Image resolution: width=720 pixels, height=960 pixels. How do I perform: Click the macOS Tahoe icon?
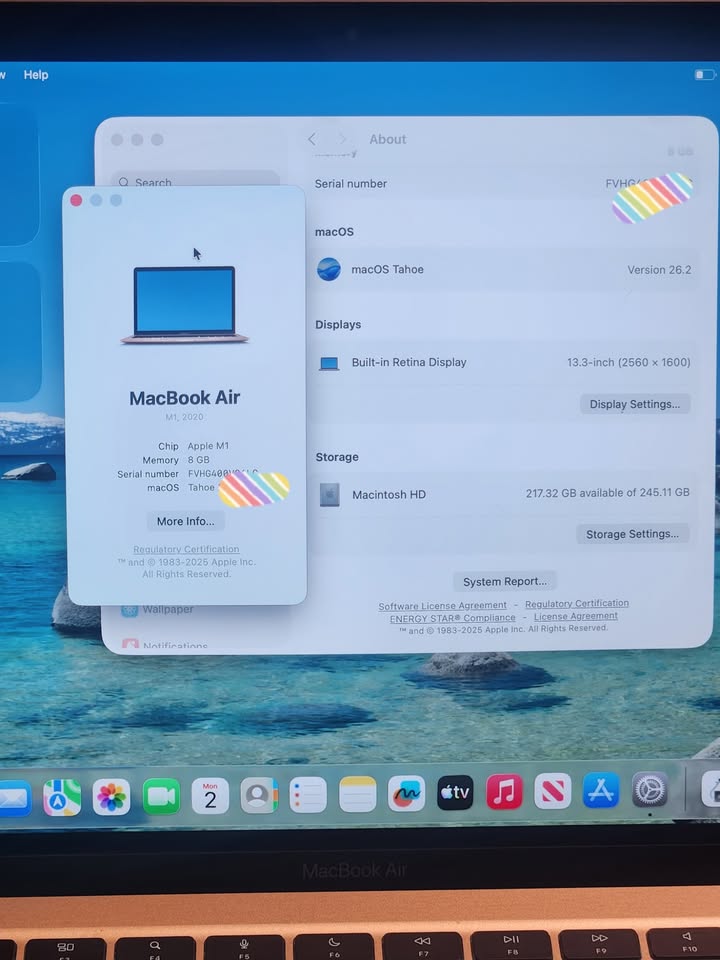click(329, 269)
